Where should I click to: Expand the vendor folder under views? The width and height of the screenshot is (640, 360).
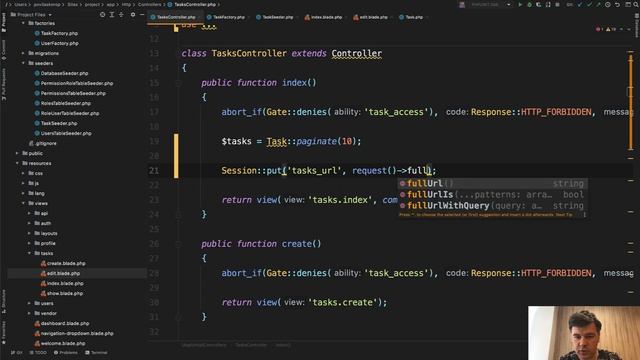(29, 313)
